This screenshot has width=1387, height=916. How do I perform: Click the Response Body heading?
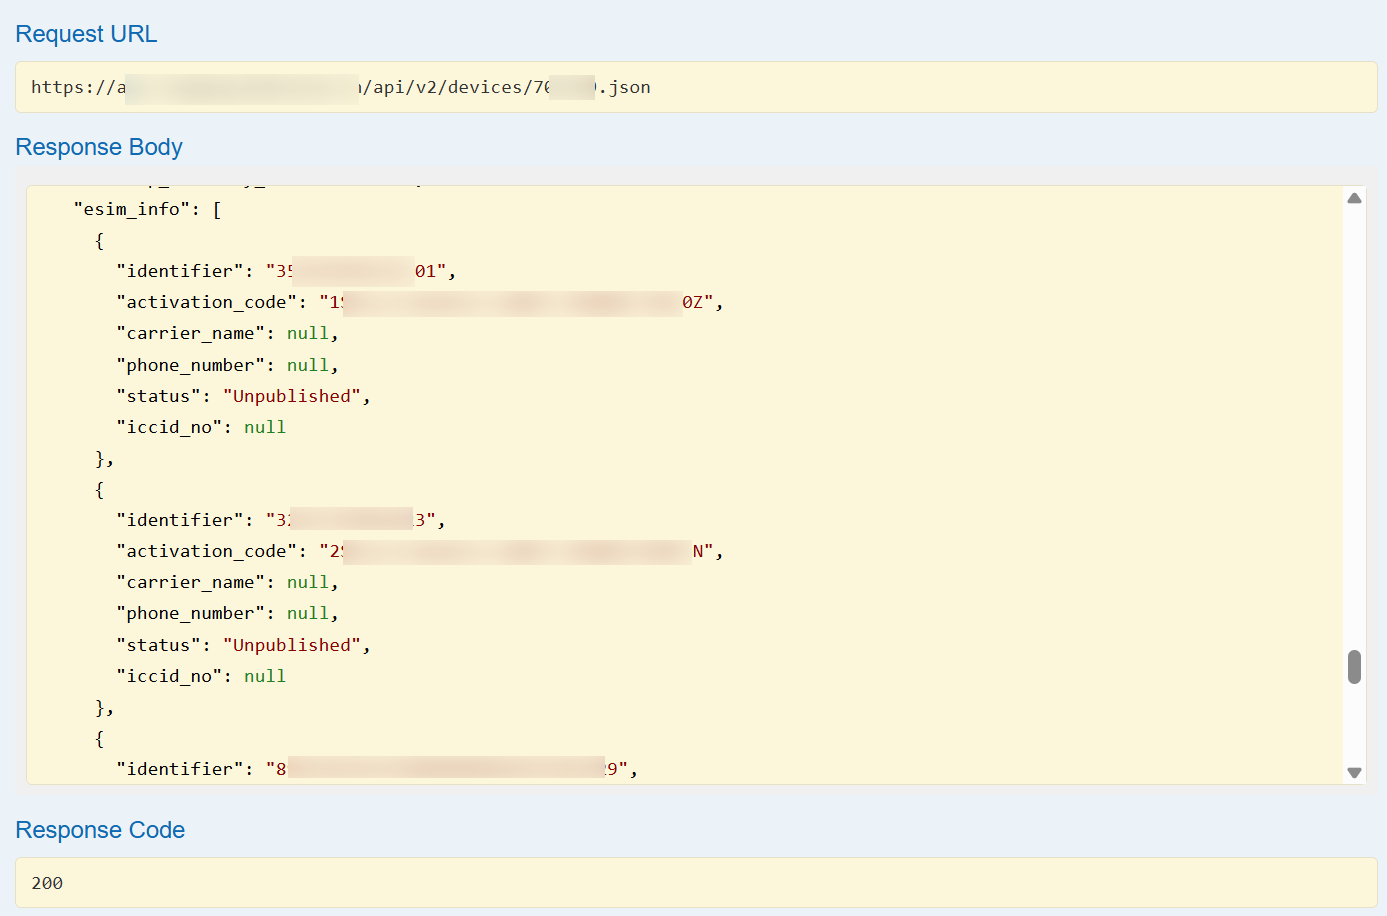tap(99, 147)
